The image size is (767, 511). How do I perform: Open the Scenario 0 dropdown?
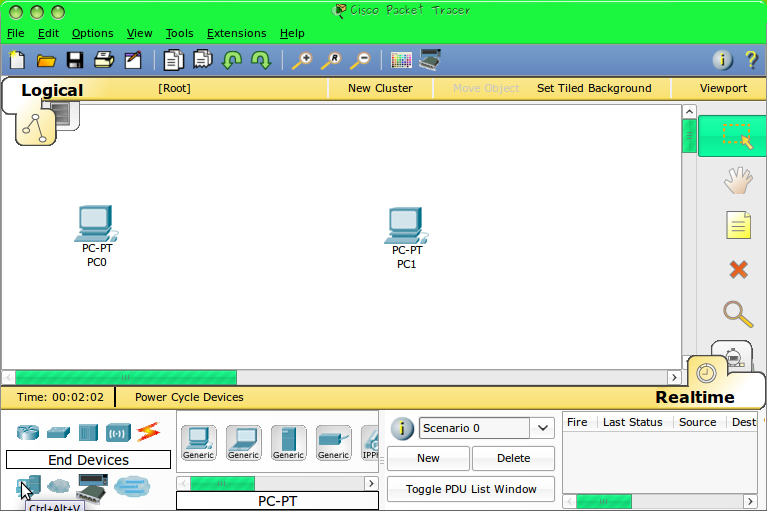click(x=542, y=428)
